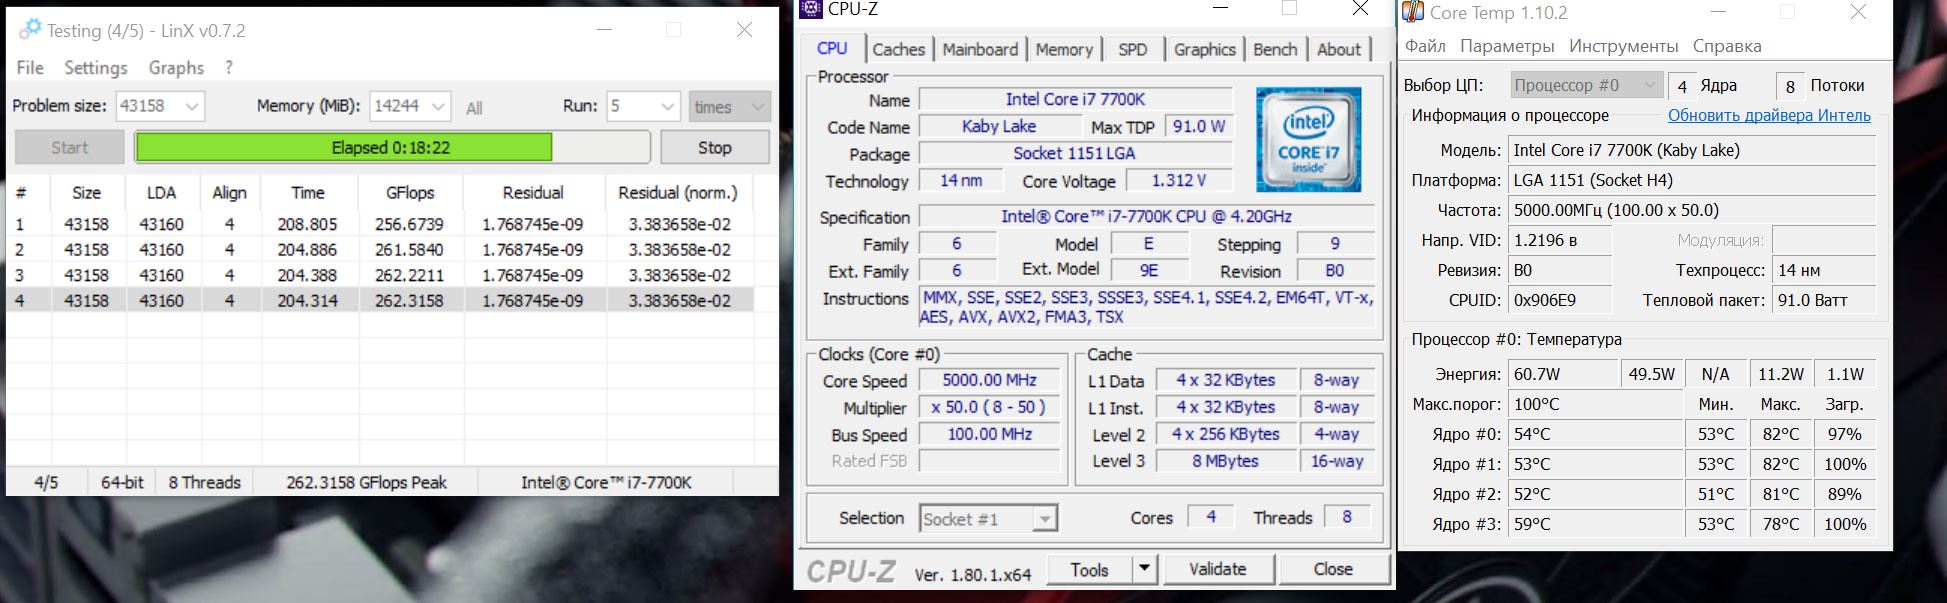
Task: Click the Multiplier x 50.0 (8 - 50) field
Action: [989, 407]
